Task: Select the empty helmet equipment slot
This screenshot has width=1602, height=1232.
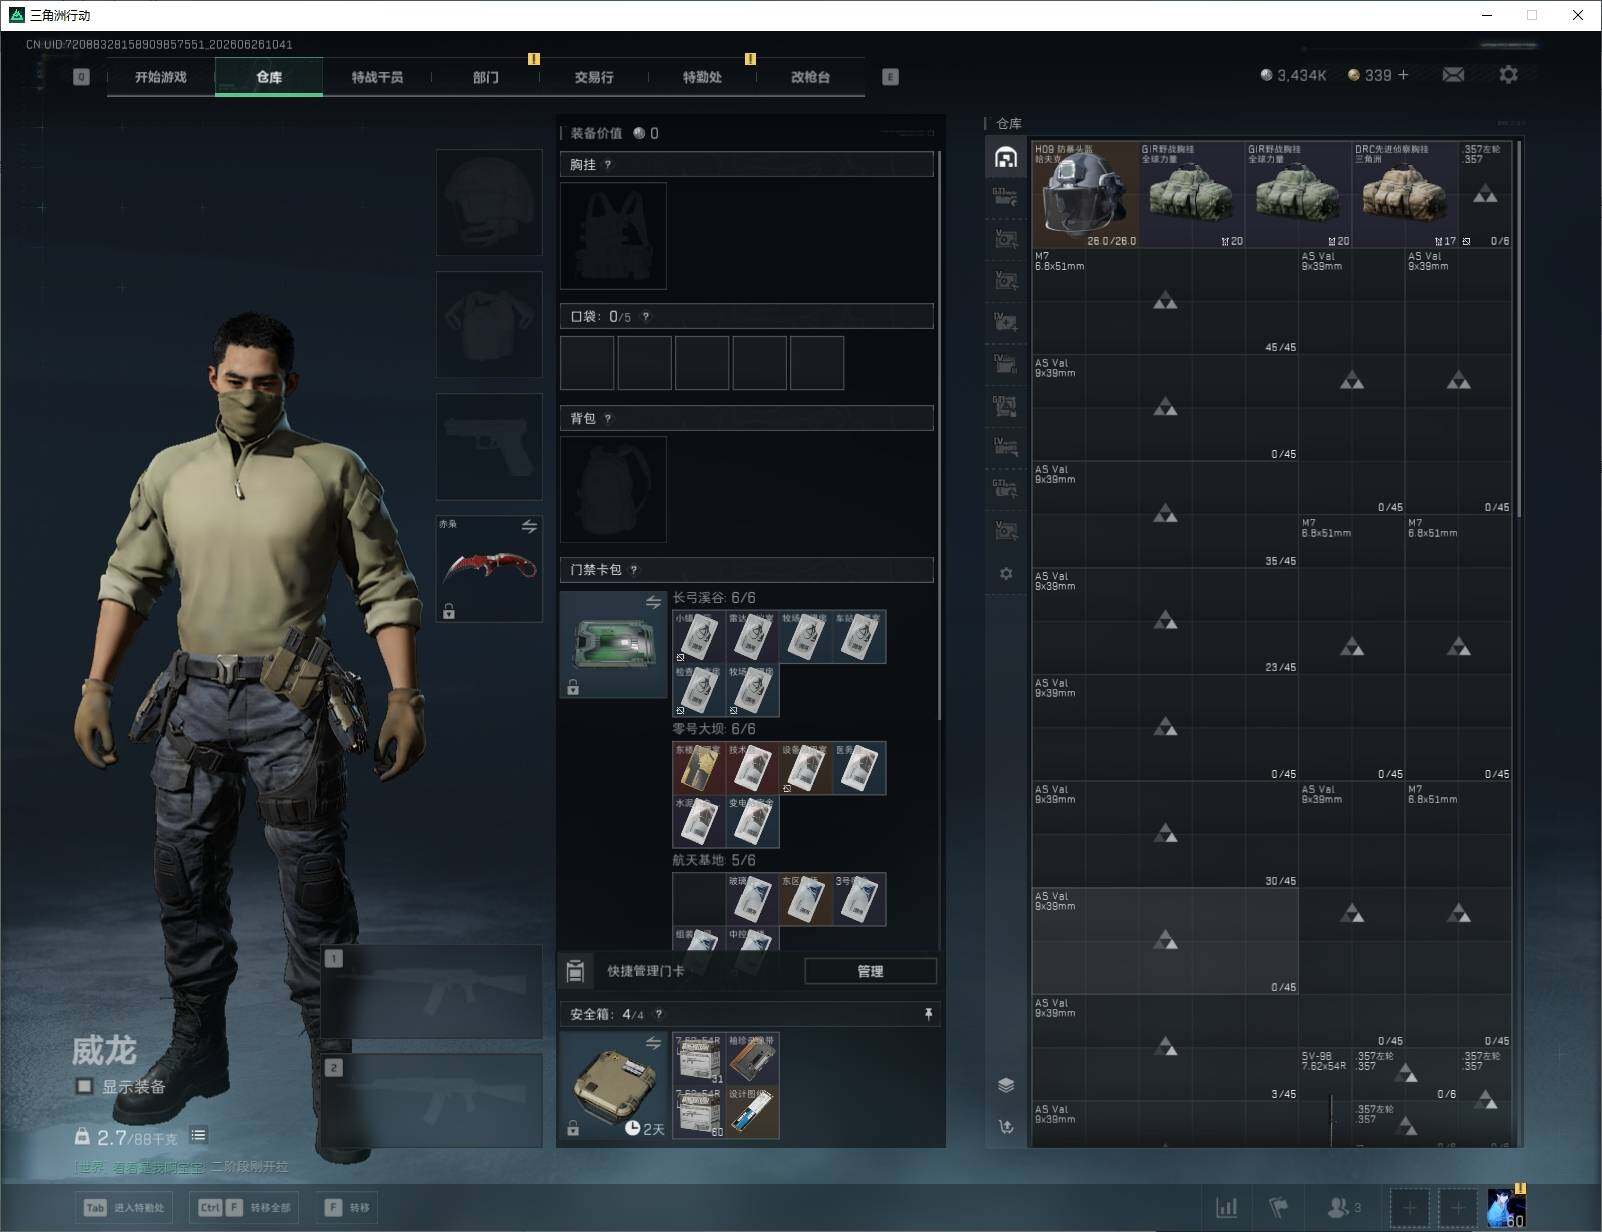Action: click(489, 203)
